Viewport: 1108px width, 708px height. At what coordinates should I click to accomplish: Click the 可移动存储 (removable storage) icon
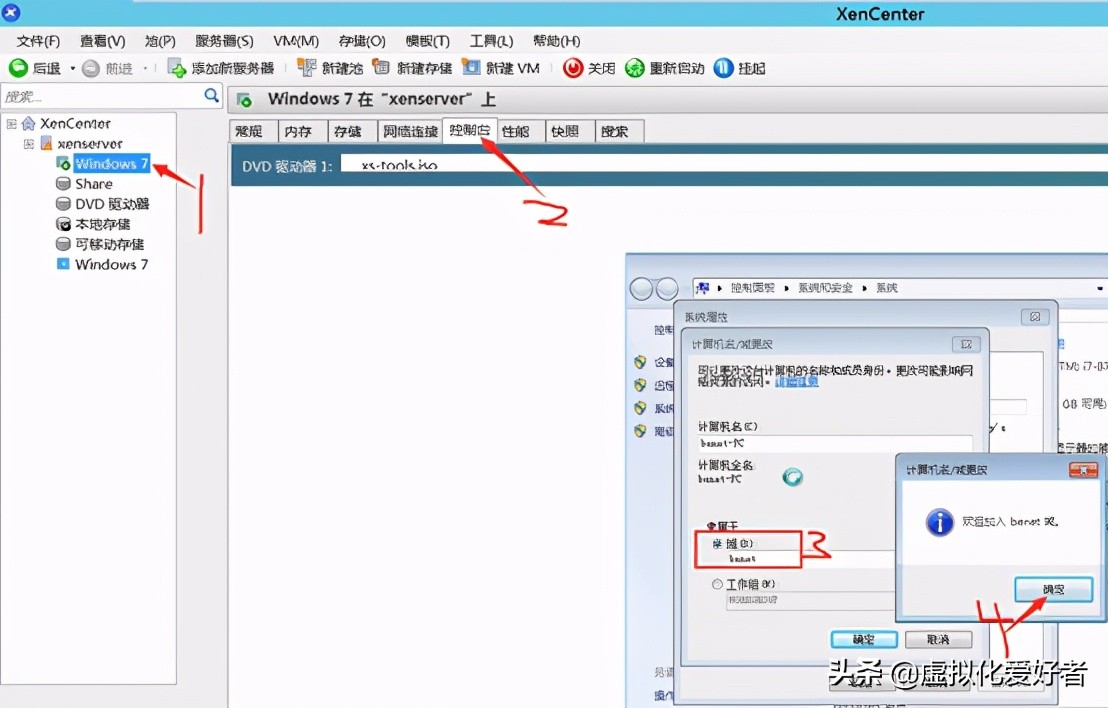coord(63,244)
